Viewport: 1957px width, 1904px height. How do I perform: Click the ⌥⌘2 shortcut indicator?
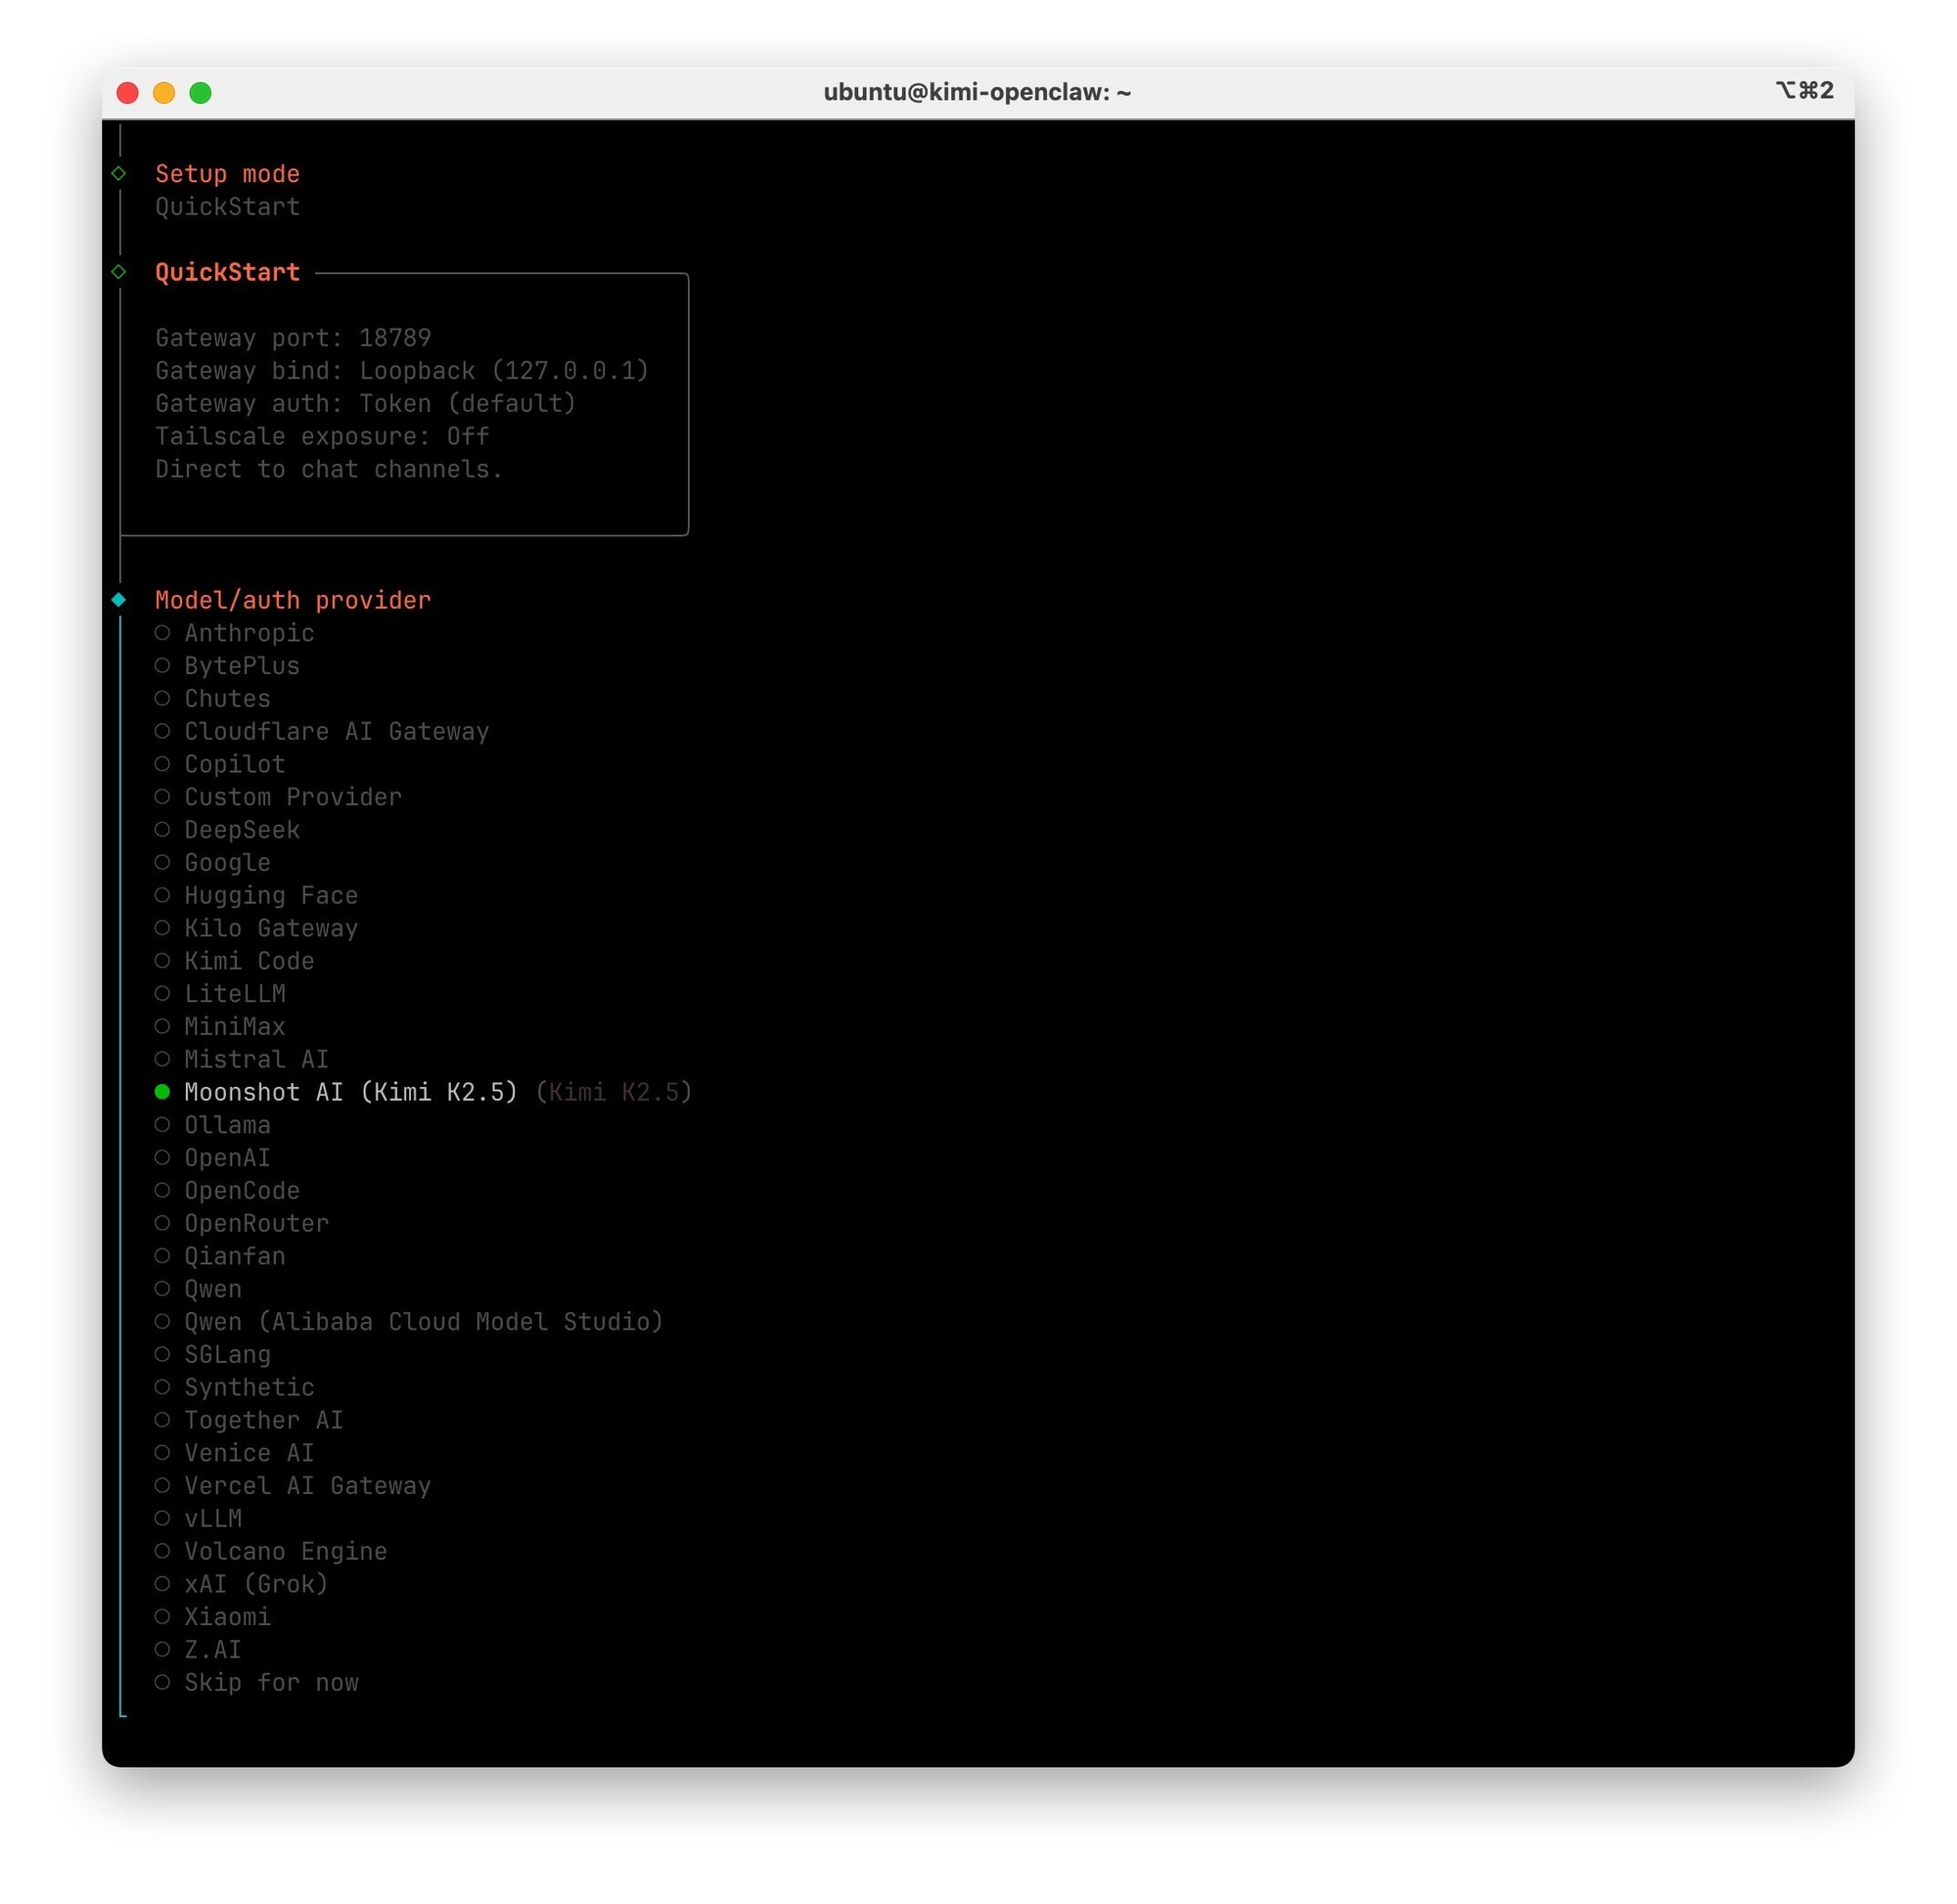[1804, 91]
